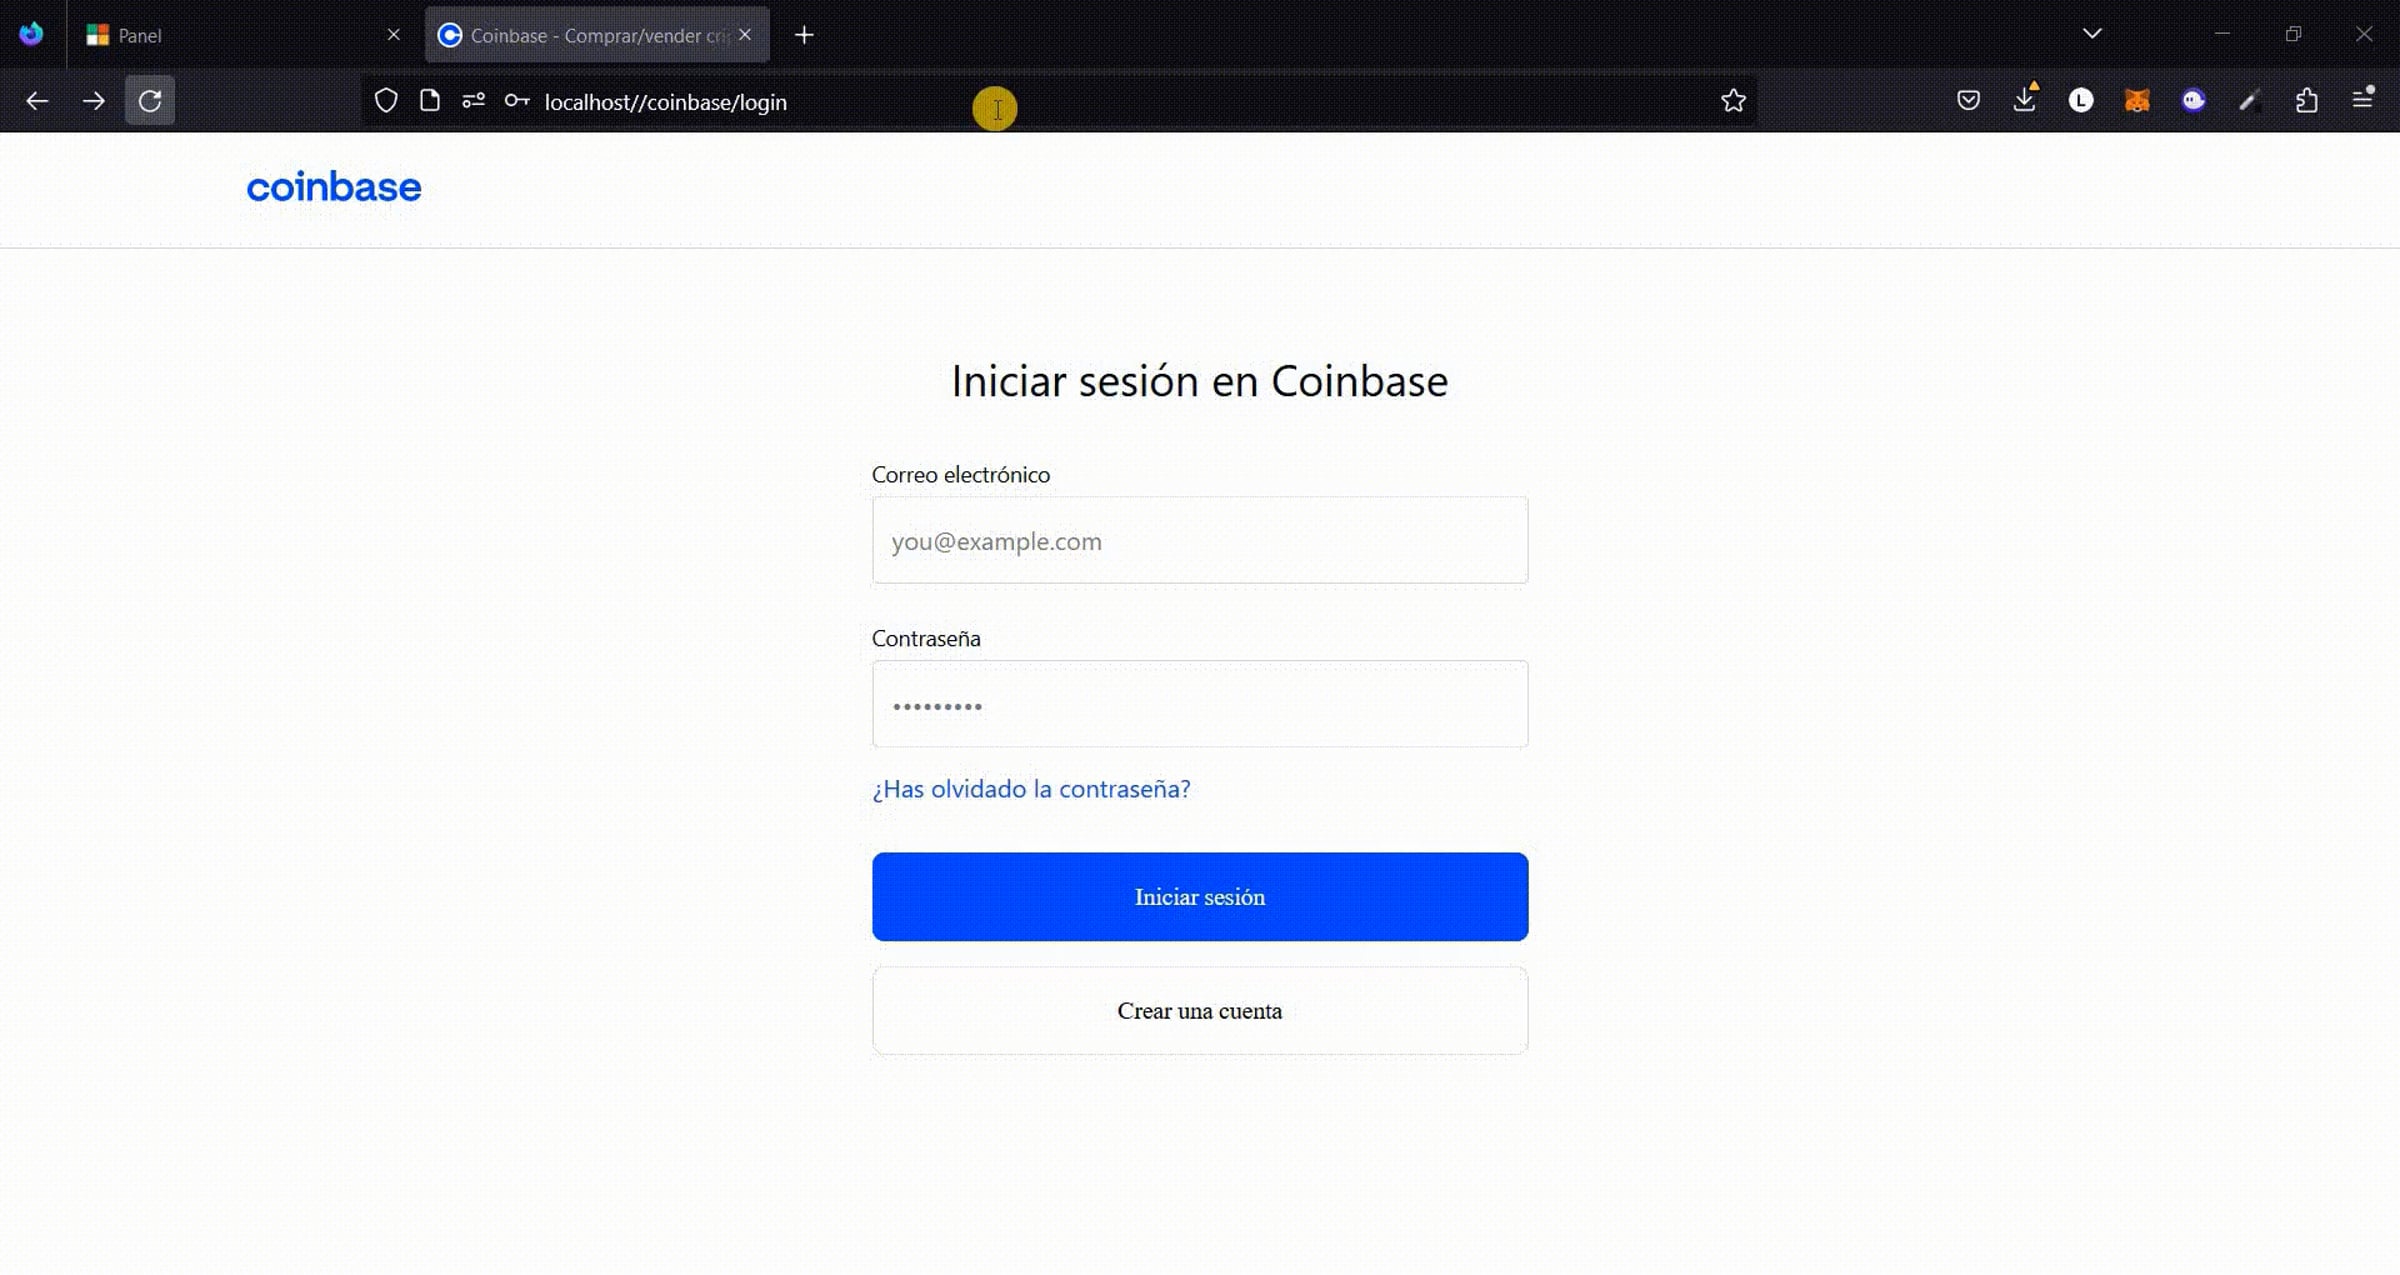Open the Firefox application hamburger menu

click(x=2363, y=99)
